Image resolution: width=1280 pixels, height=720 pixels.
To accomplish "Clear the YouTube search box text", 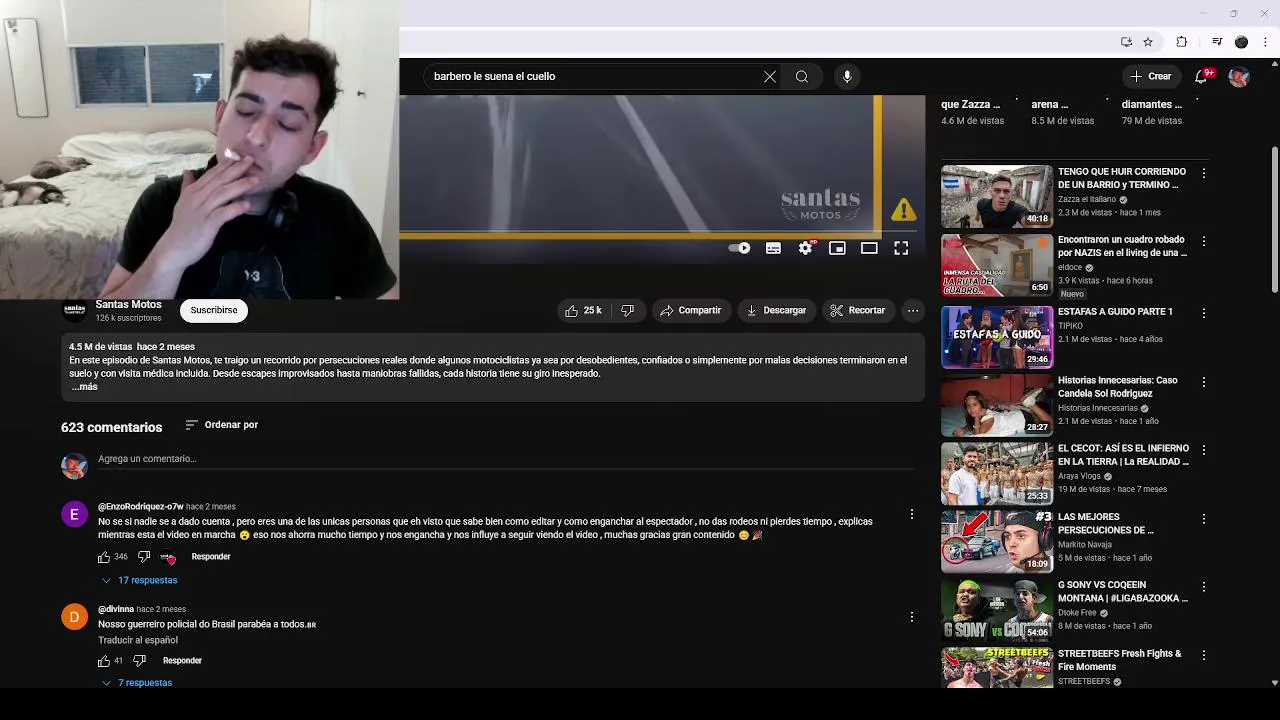I will coord(770,76).
